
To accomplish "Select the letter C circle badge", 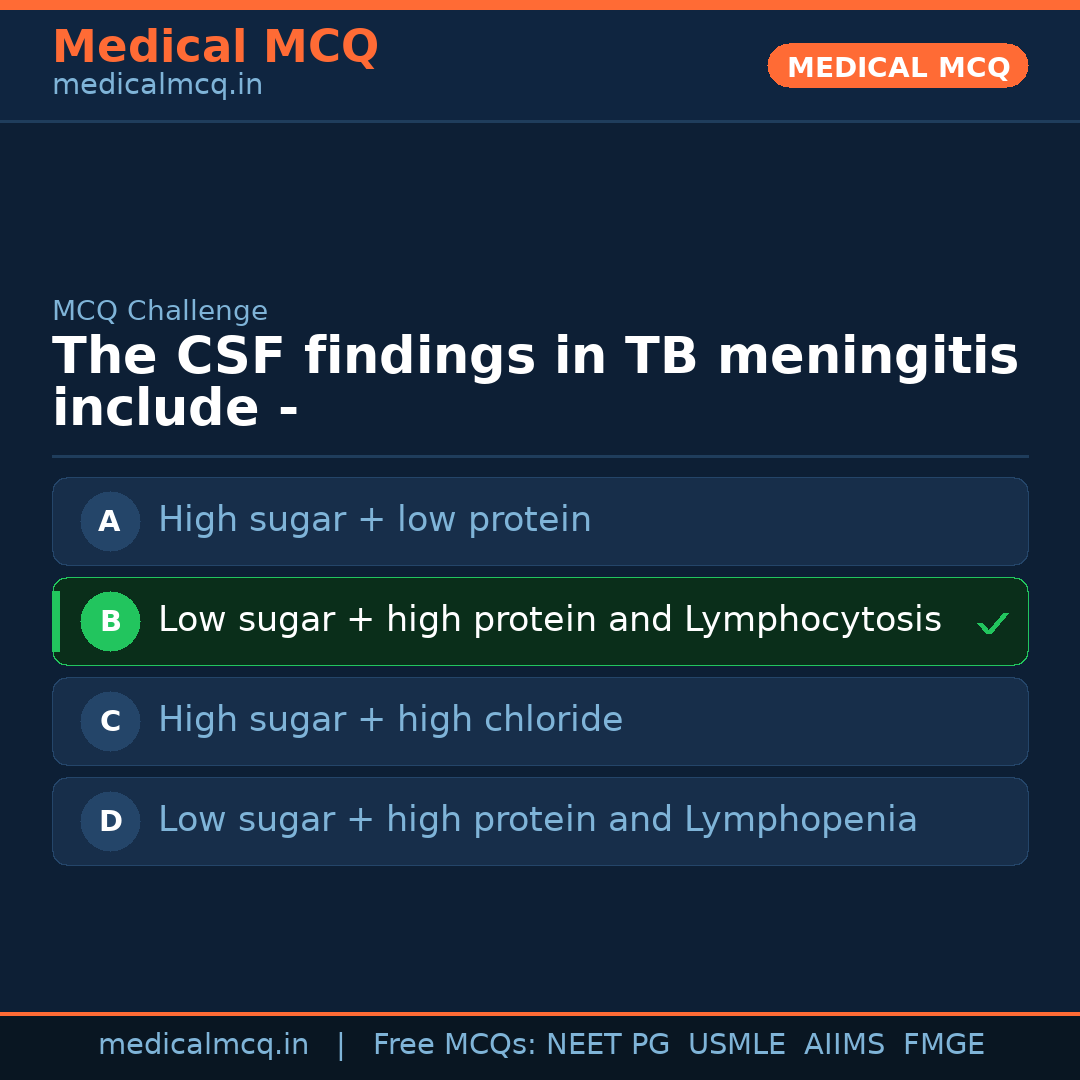I will point(110,721).
